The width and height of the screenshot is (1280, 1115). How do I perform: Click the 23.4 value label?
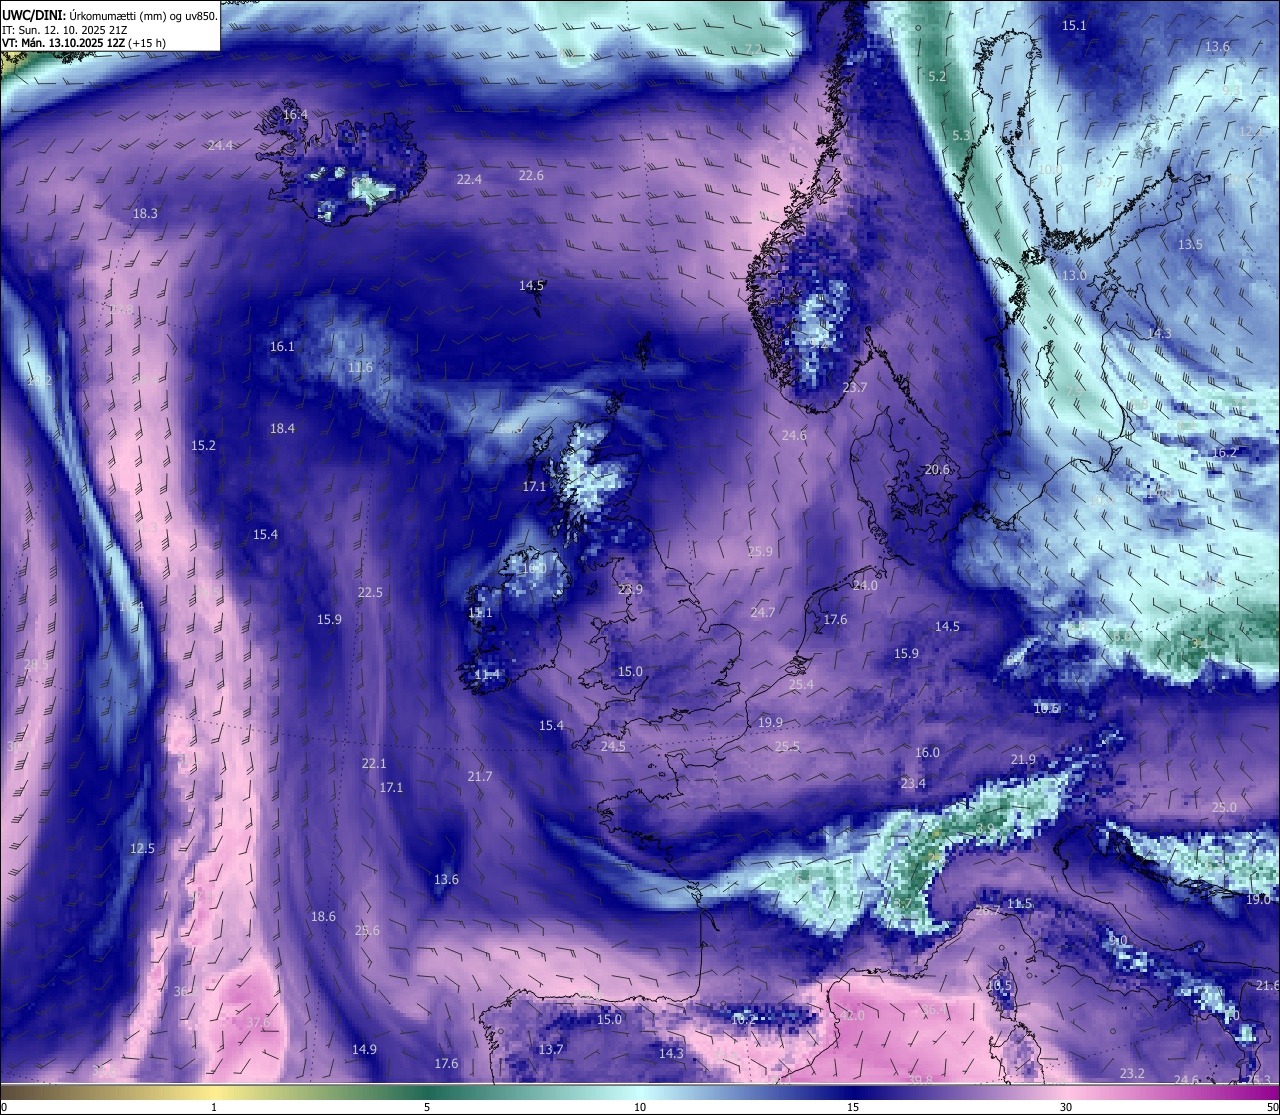click(913, 783)
